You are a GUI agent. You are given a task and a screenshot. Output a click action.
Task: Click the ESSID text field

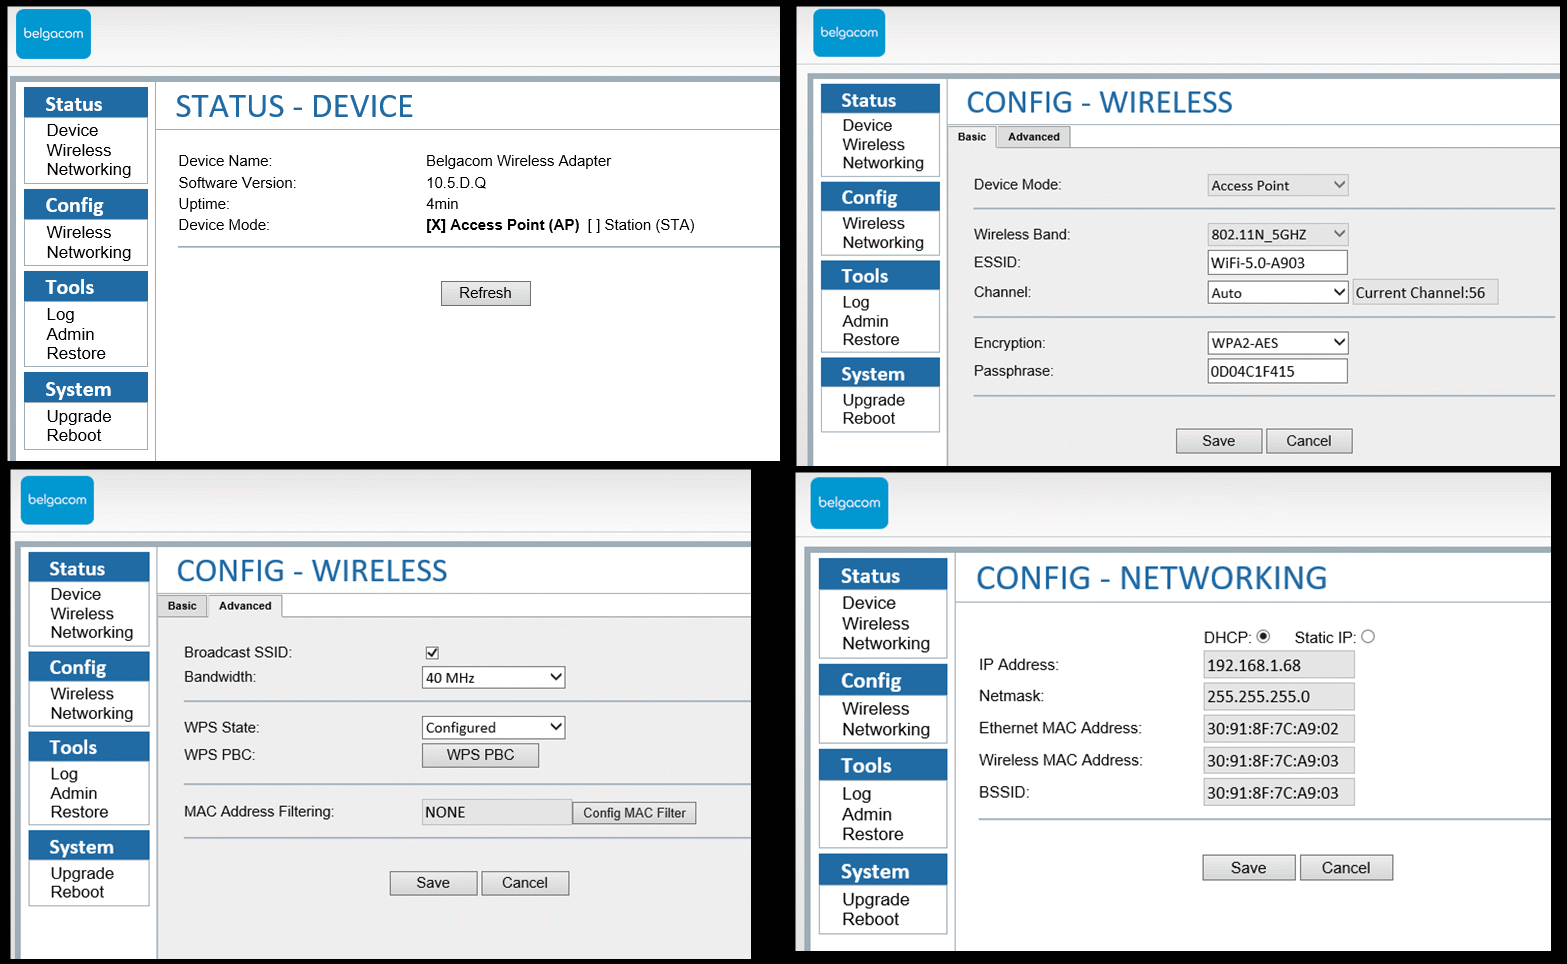tap(1277, 263)
